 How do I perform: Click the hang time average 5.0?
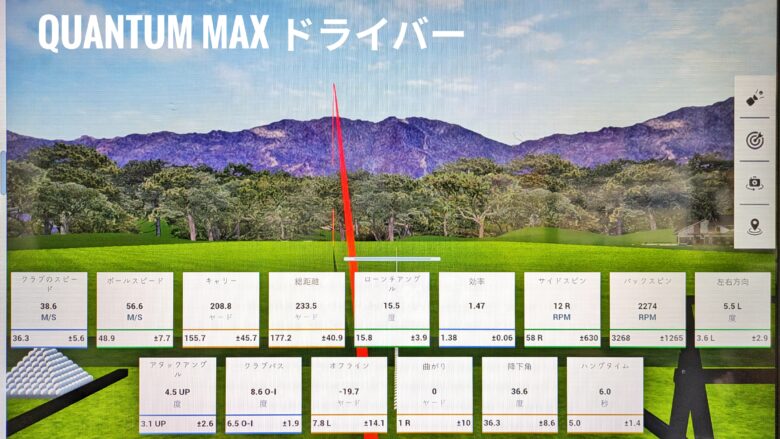[x=575, y=424]
